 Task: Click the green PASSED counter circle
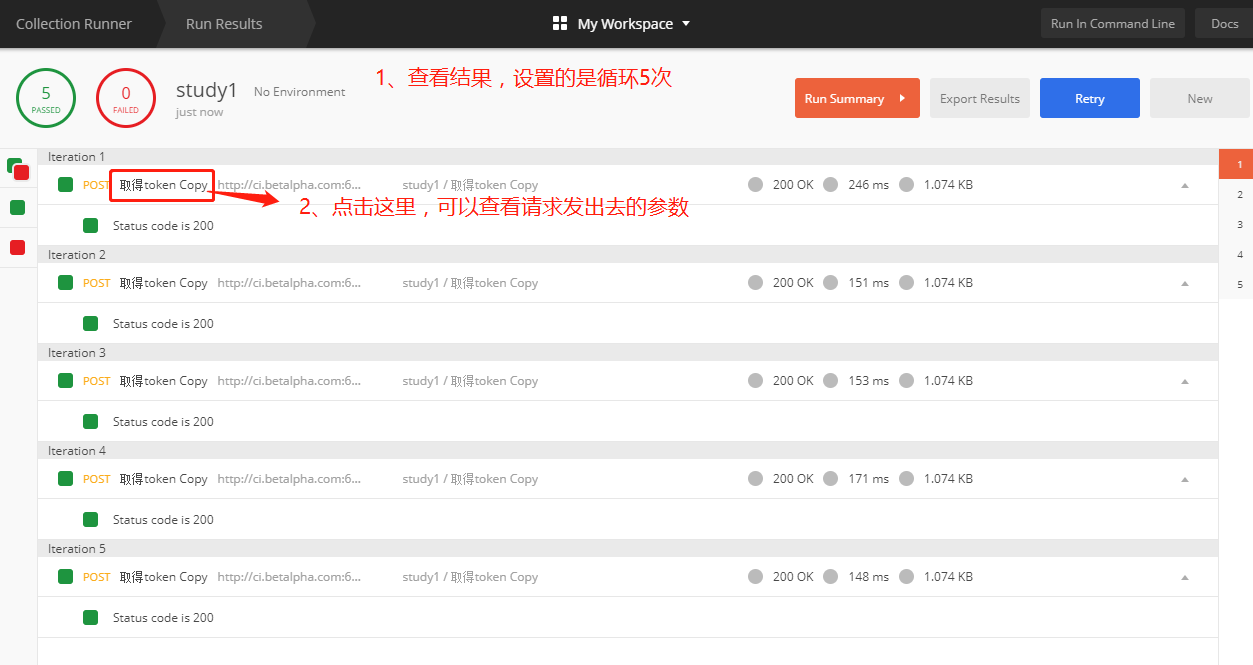45,98
